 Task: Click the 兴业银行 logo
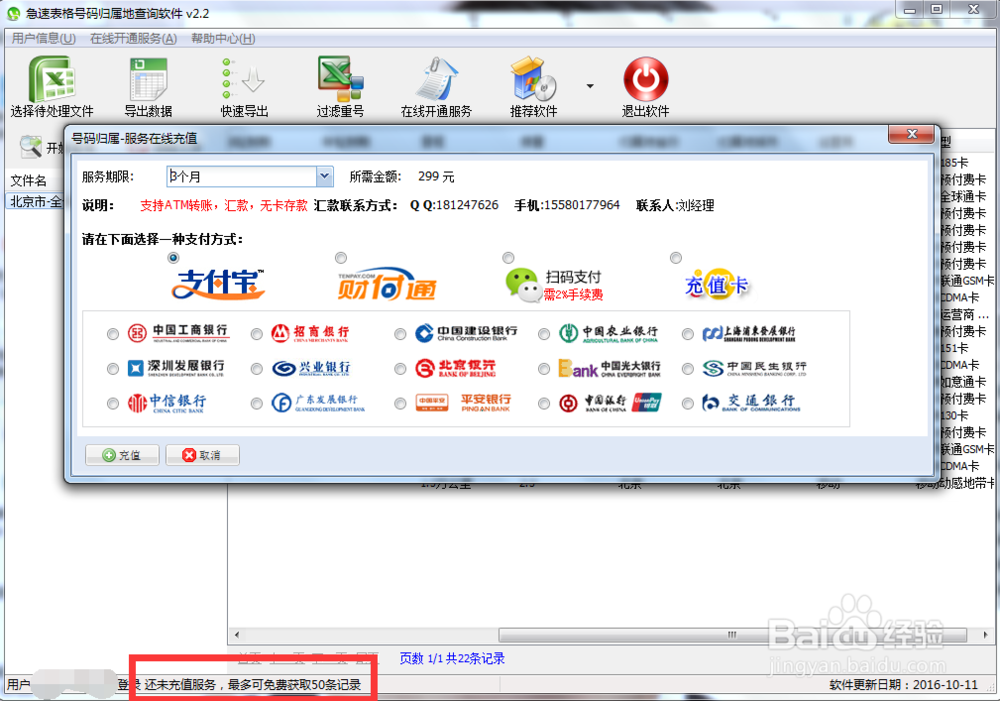pos(311,368)
